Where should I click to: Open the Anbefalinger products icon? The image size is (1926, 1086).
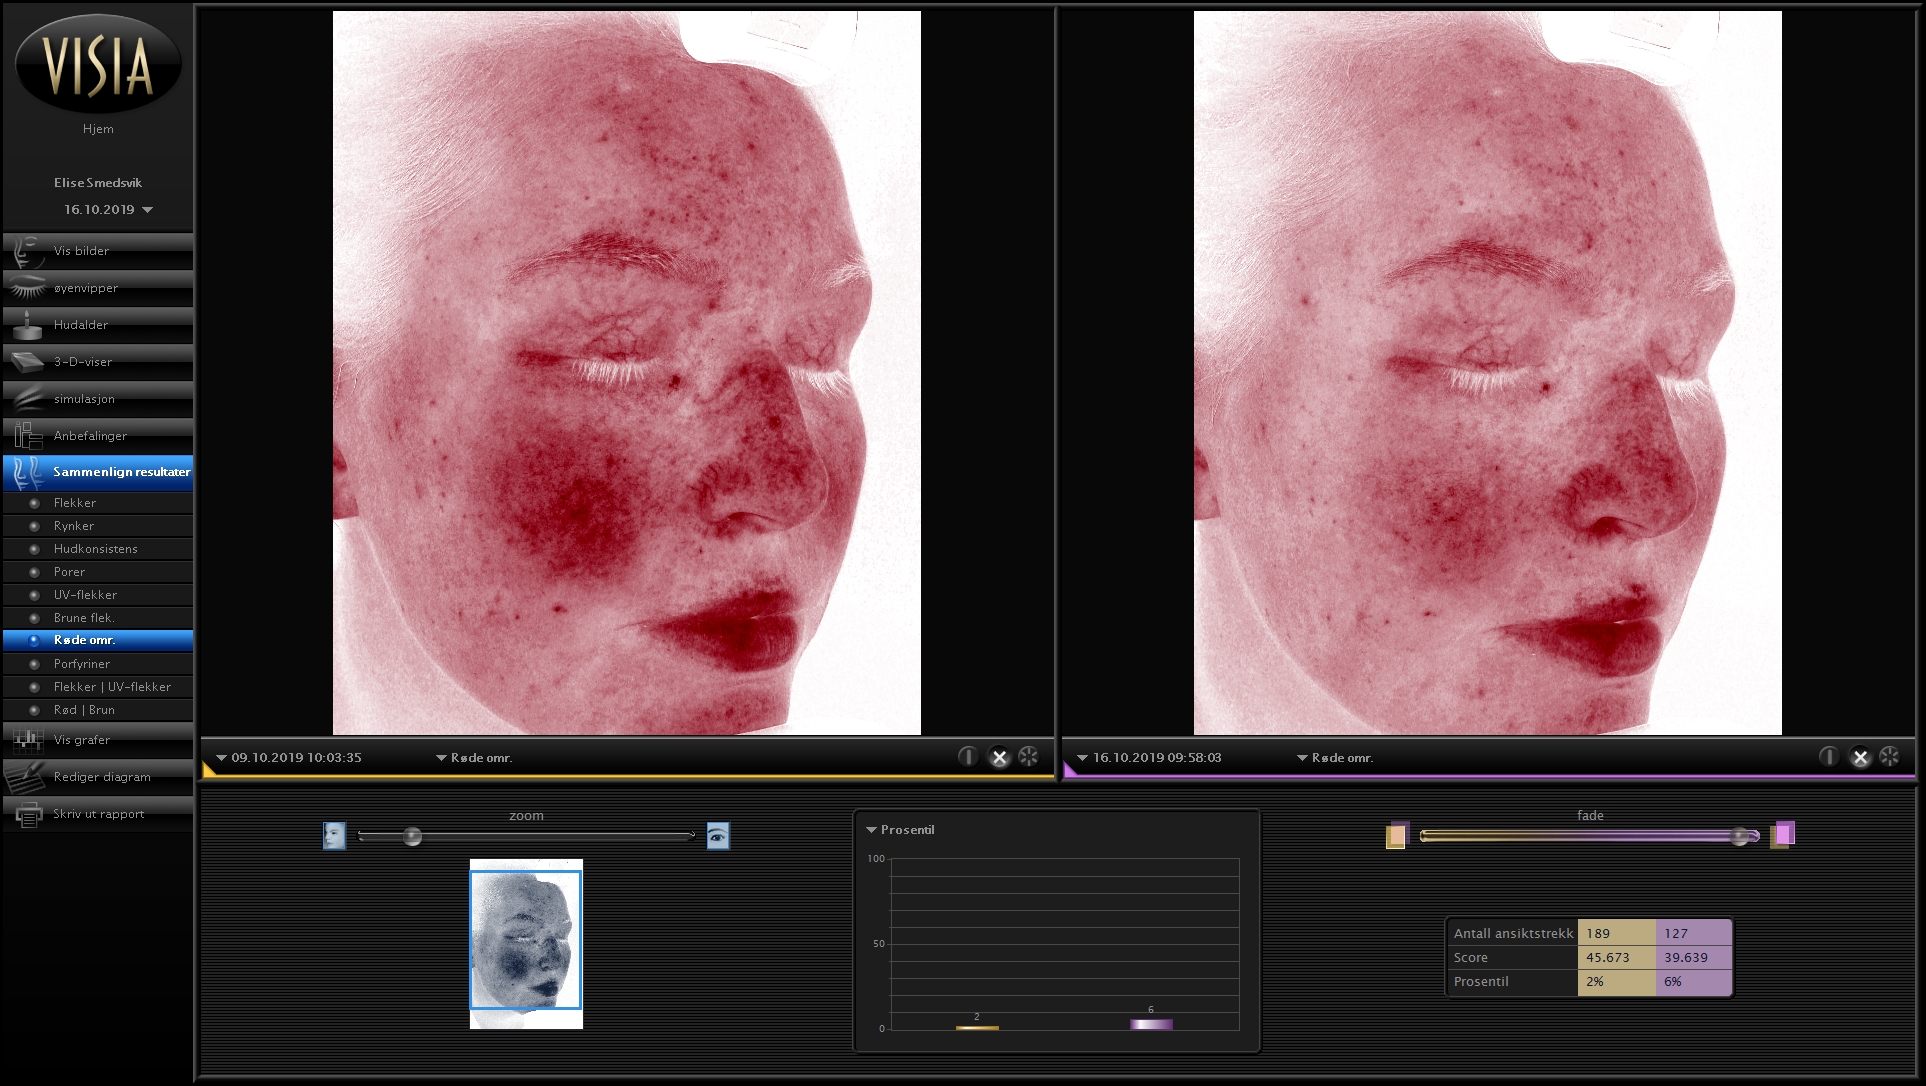pos(28,436)
